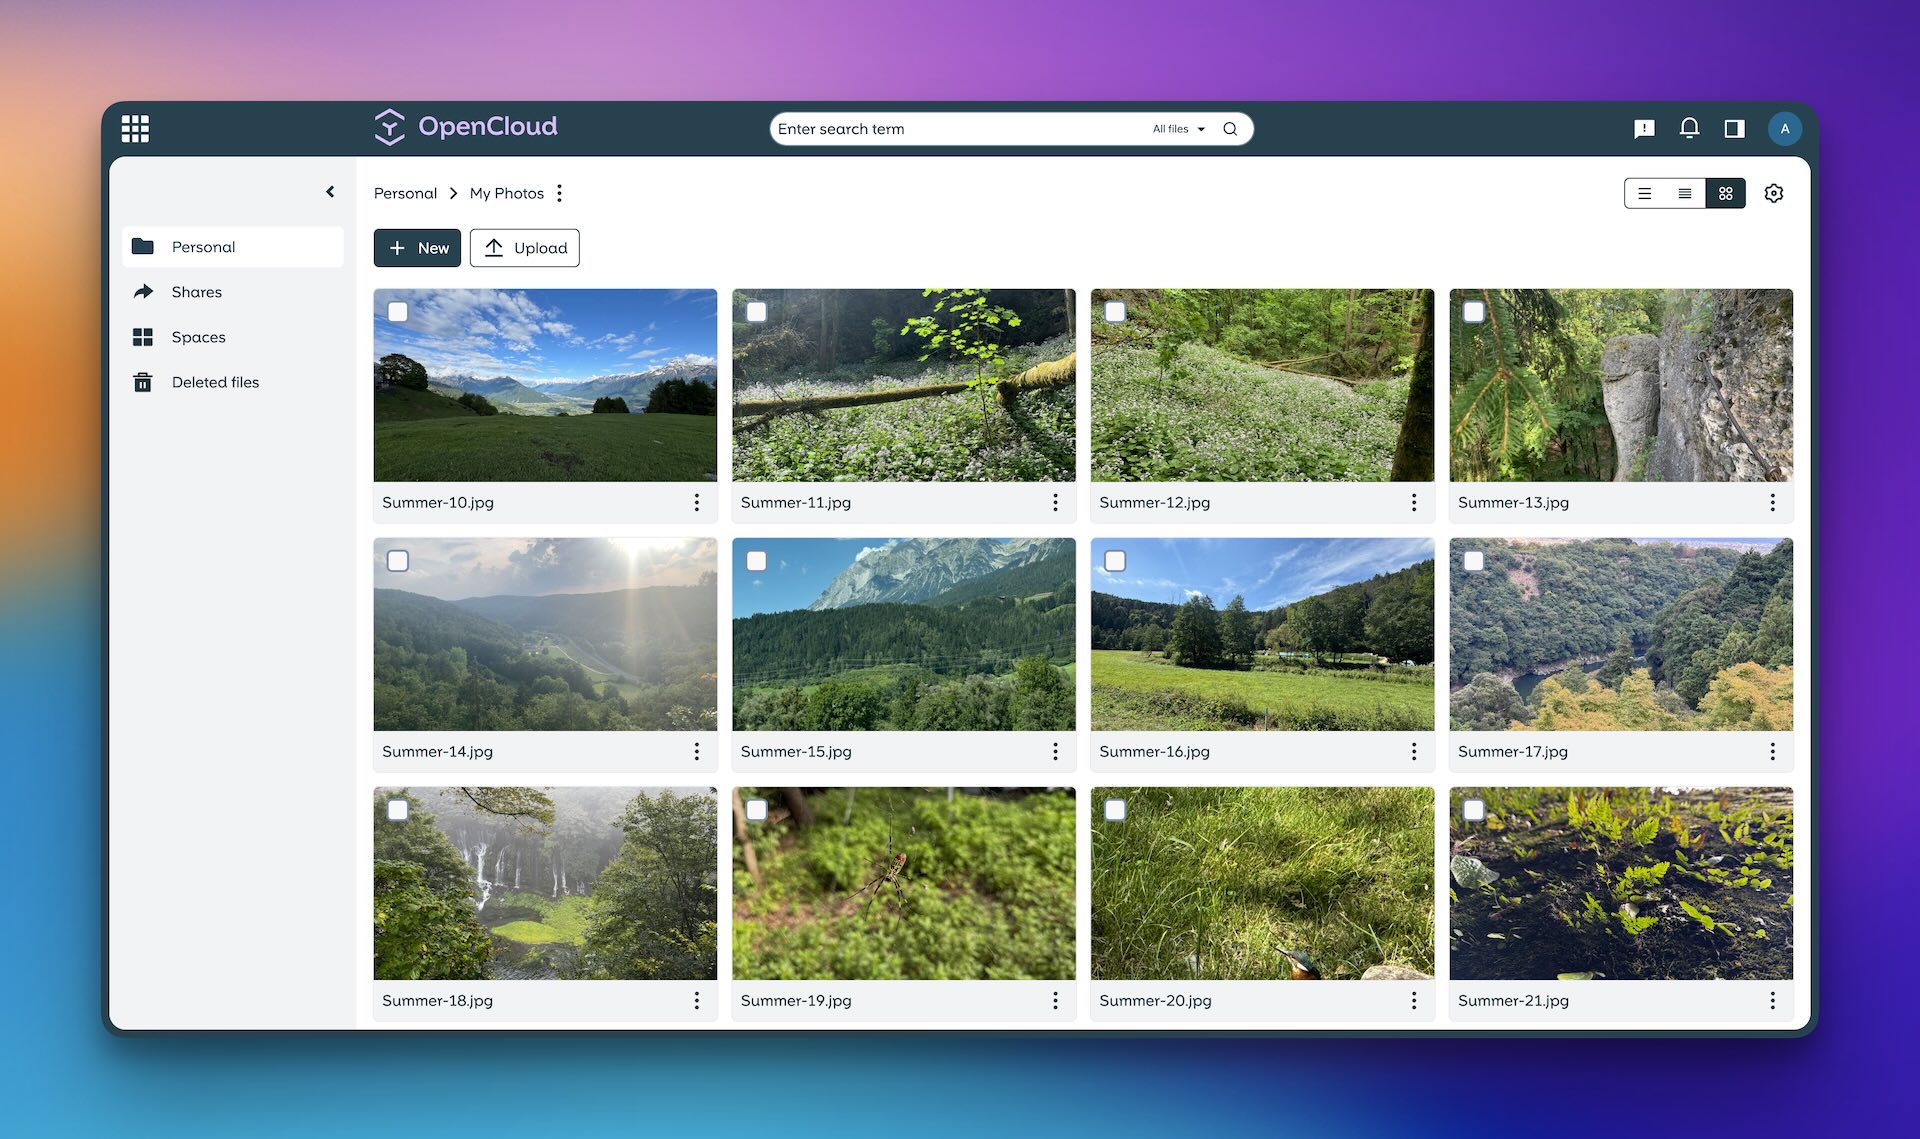Create a folder with the New button
1920x1139 pixels.
point(417,247)
